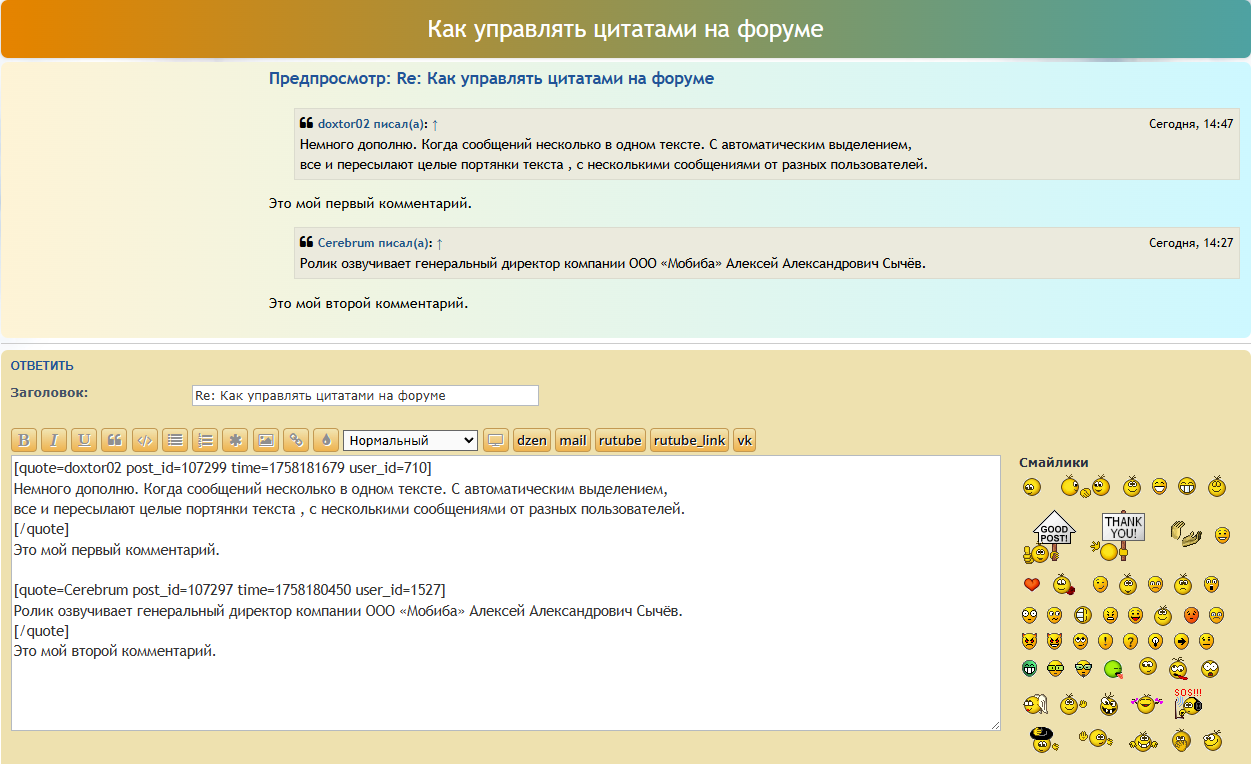The height and width of the screenshot is (764, 1251).
Task: Open the font size dropdown 'Нормальный'
Action: coord(410,440)
